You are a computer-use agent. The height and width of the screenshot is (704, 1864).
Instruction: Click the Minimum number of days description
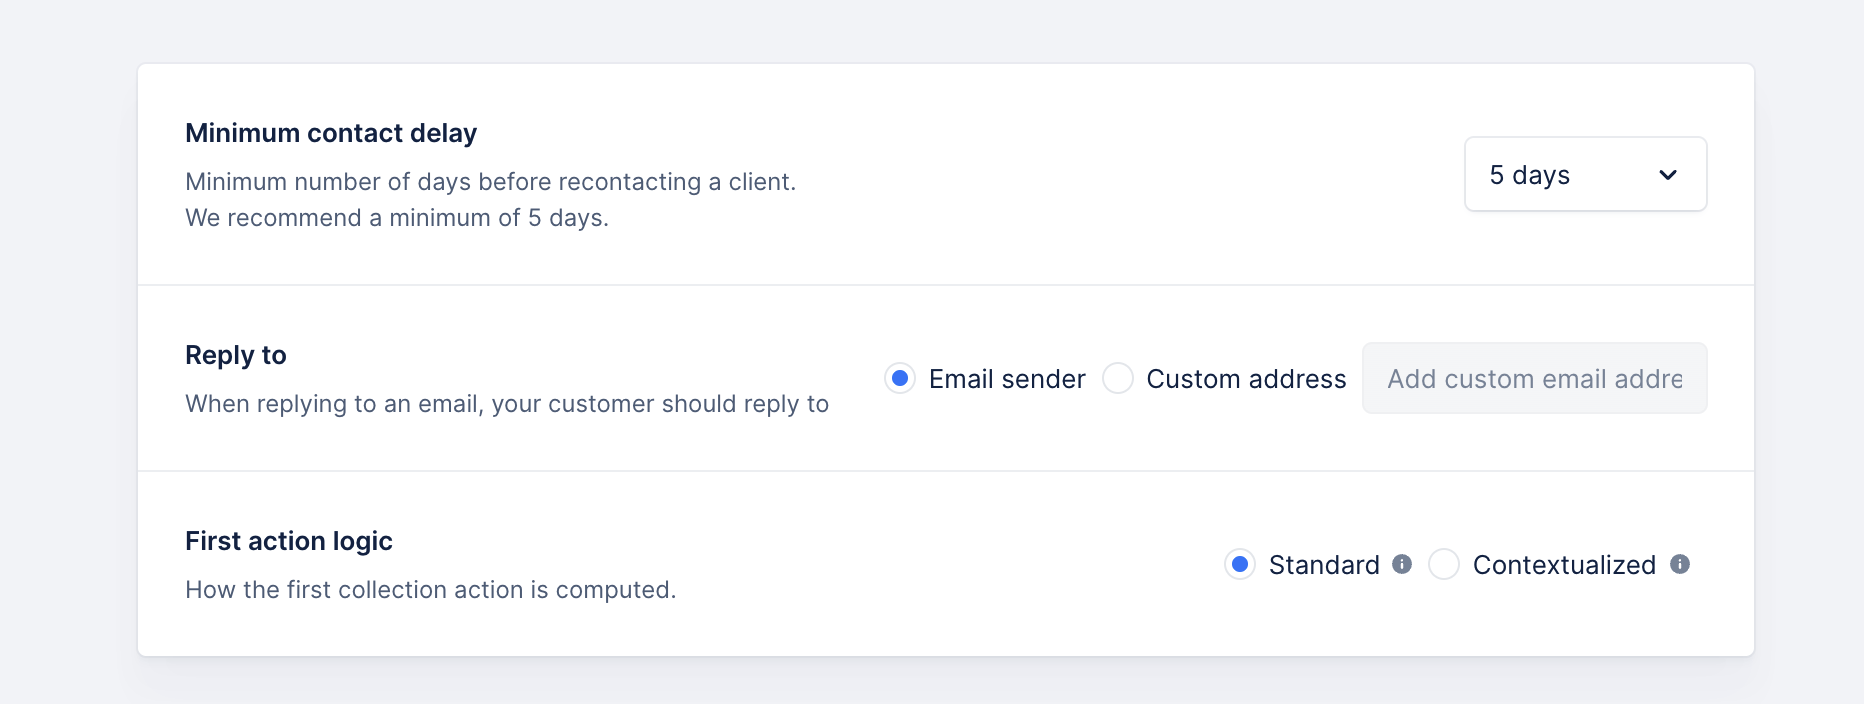pyautogui.click(x=491, y=182)
